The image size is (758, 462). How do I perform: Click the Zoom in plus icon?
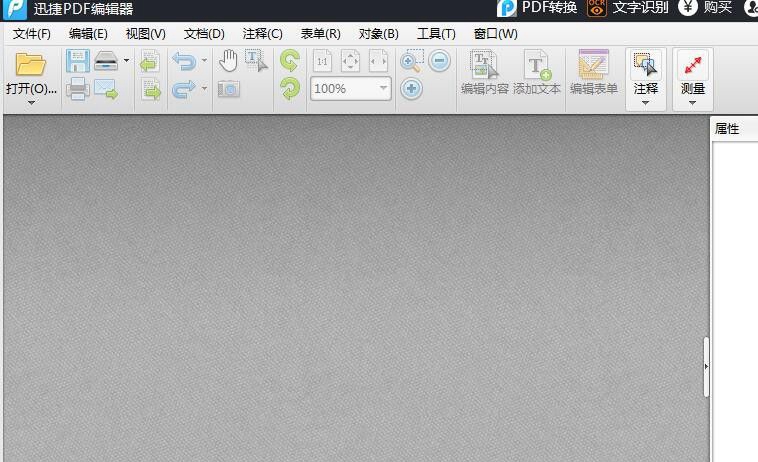pyautogui.click(x=411, y=89)
